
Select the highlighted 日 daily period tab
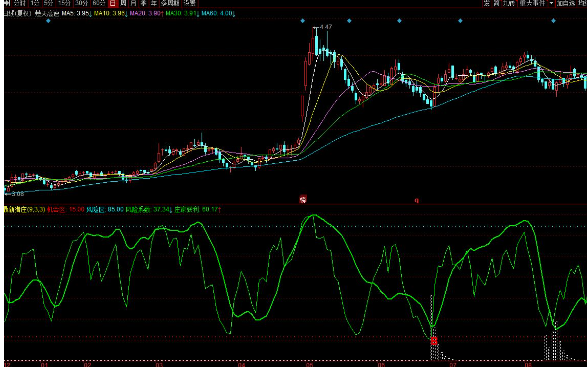pos(113,3)
